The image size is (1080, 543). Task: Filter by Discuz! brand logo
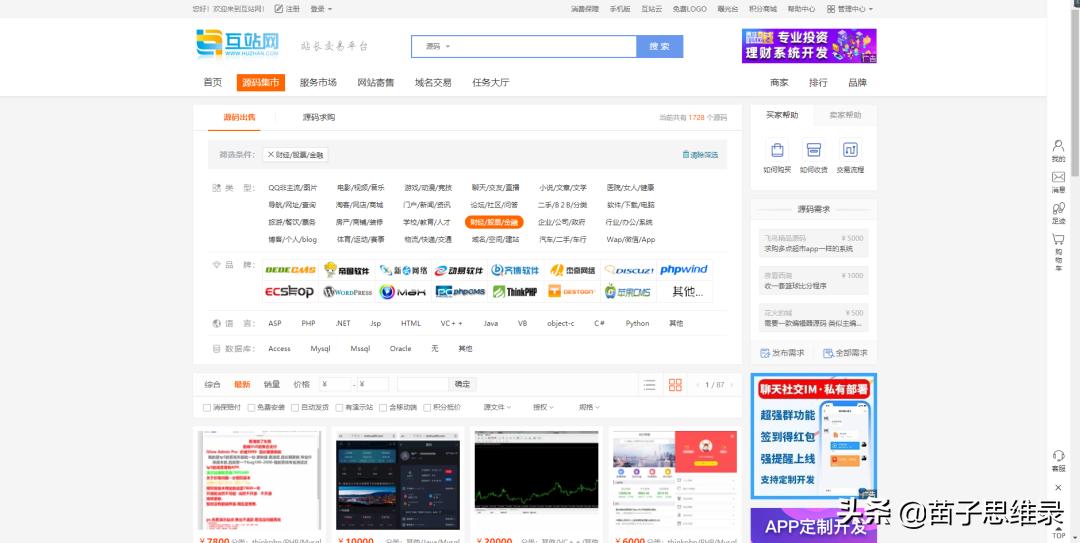point(628,270)
